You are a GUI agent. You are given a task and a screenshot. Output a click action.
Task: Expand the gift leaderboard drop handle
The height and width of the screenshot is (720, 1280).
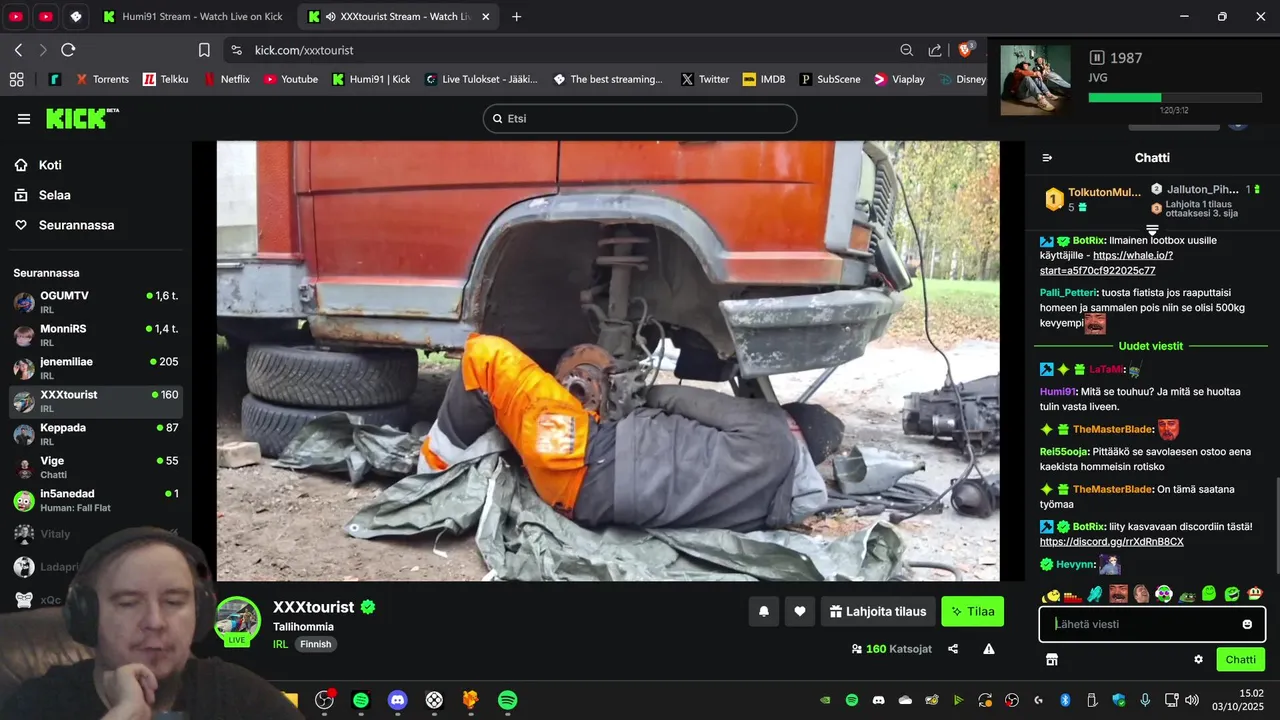coord(1152,229)
